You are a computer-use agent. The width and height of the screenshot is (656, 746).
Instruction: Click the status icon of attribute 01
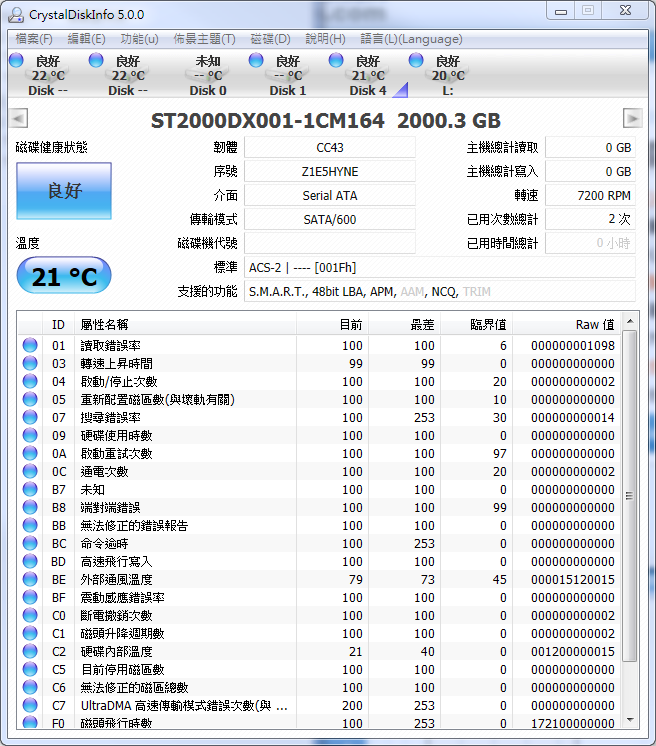(x=30, y=345)
